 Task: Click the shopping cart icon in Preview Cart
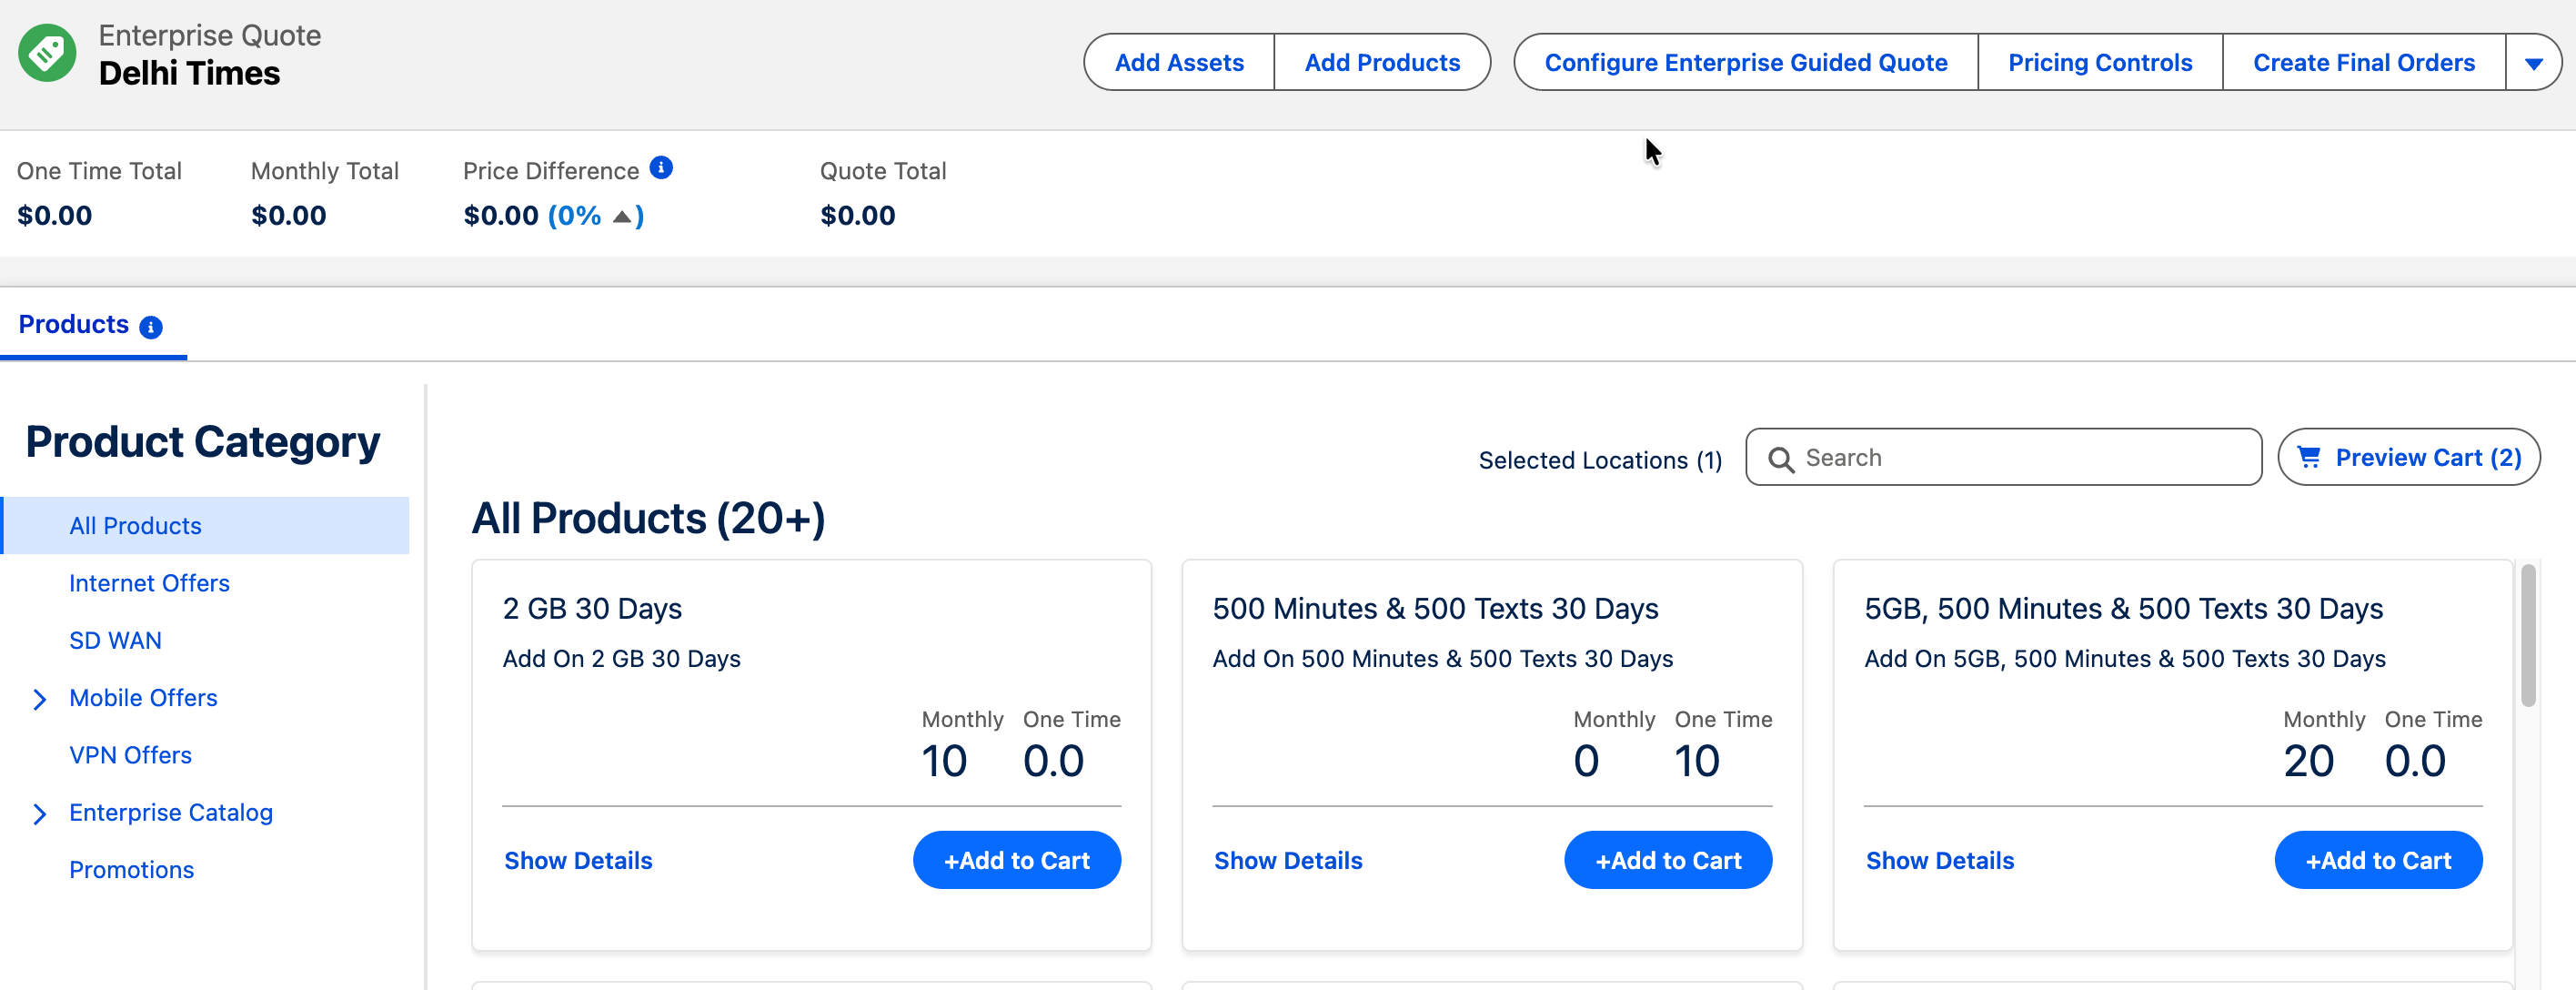(2309, 457)
